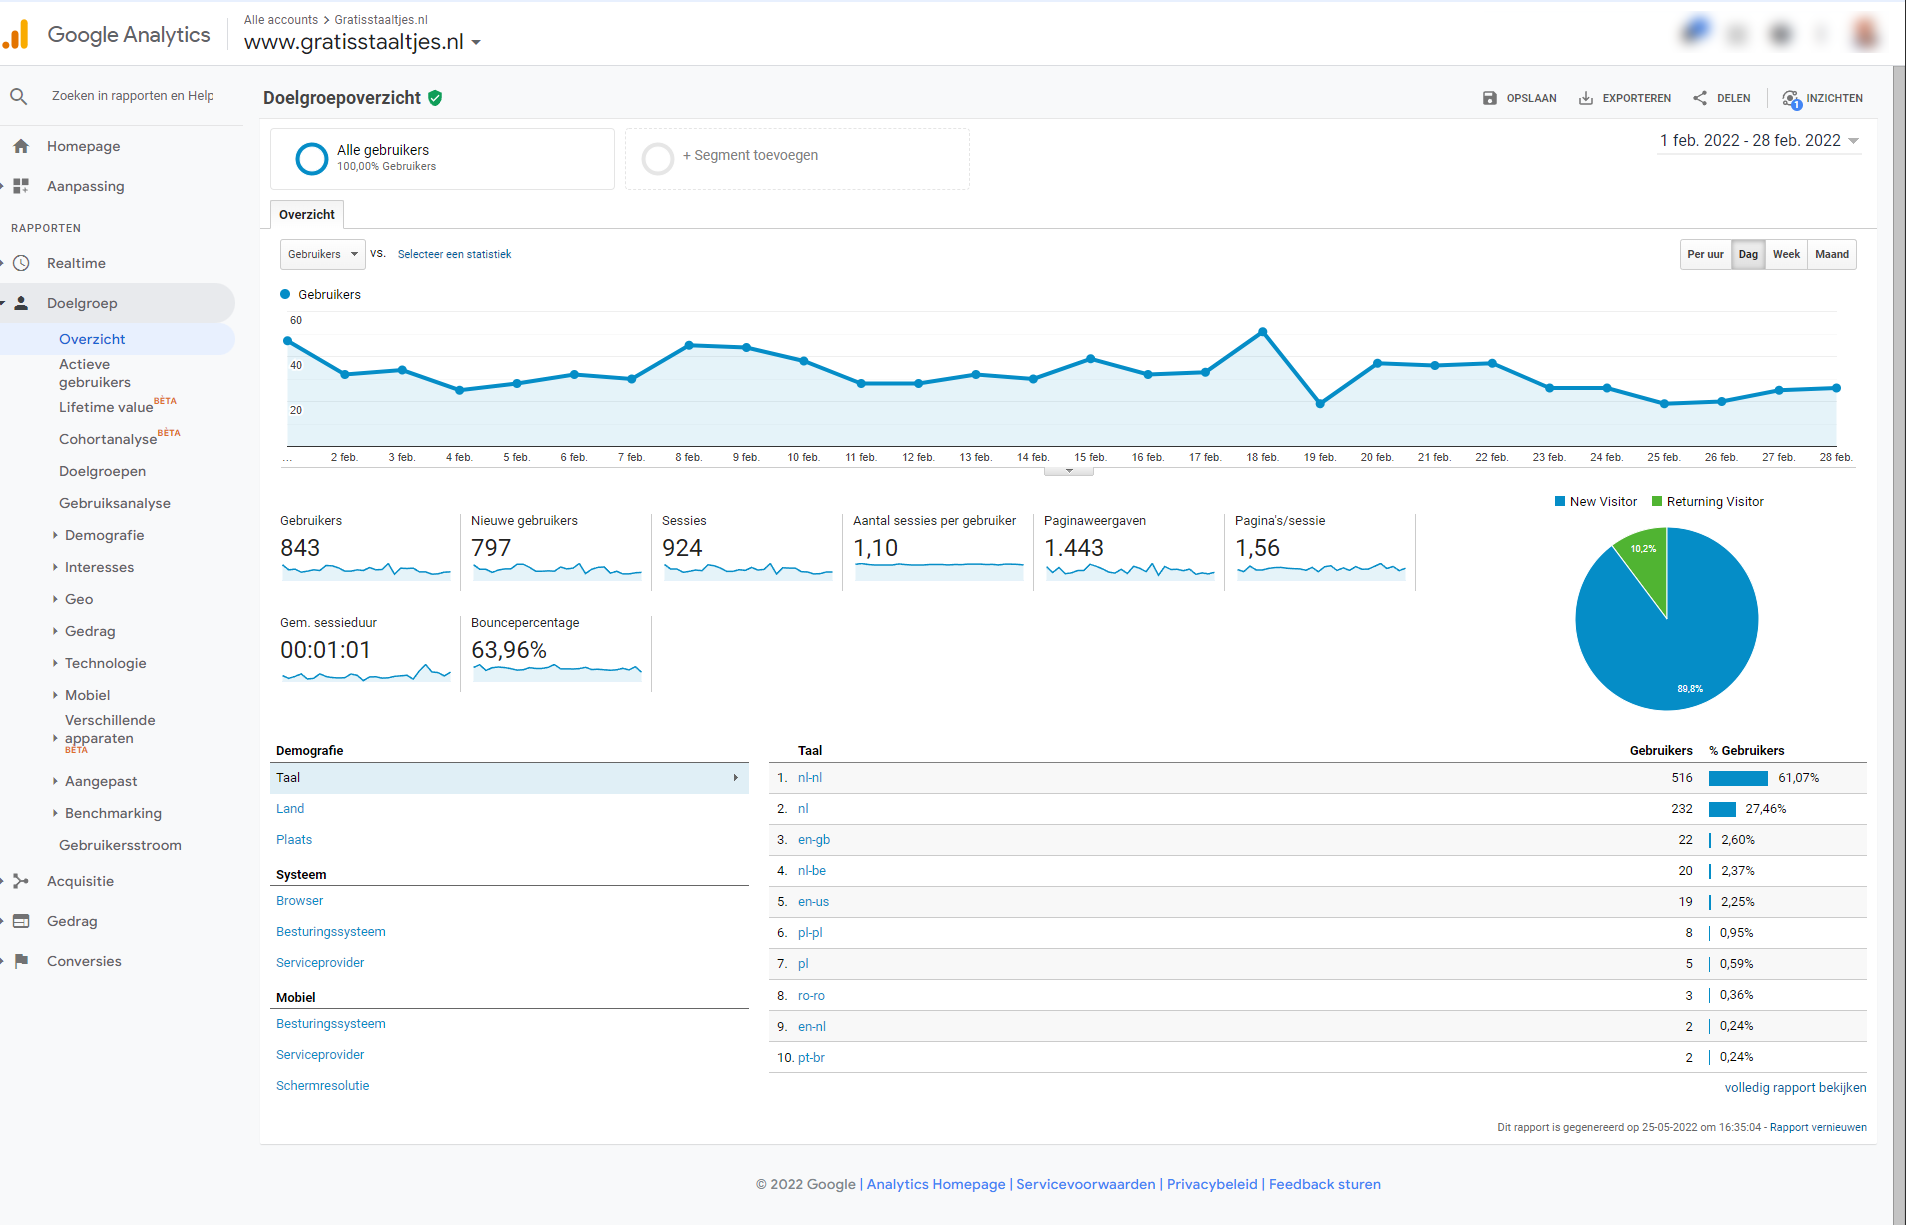The height and width of the screenshot is (1225, 1906).
Task: Open Gebruiksanalyse sidebar report
Action: pyautogui.click(x=115, y=503)
